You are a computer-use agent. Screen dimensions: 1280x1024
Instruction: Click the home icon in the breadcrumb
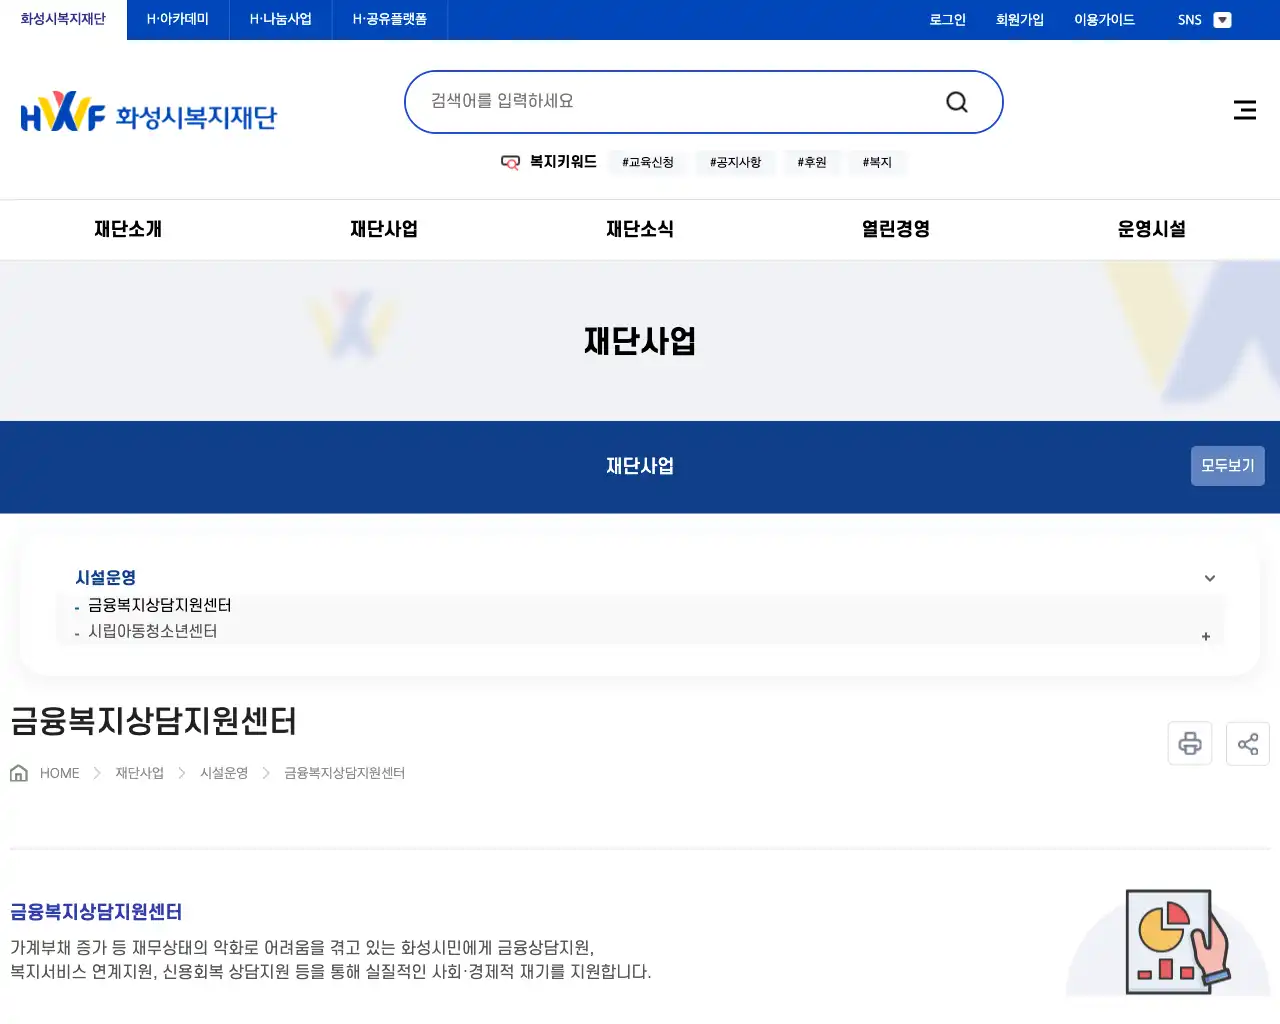18,772
